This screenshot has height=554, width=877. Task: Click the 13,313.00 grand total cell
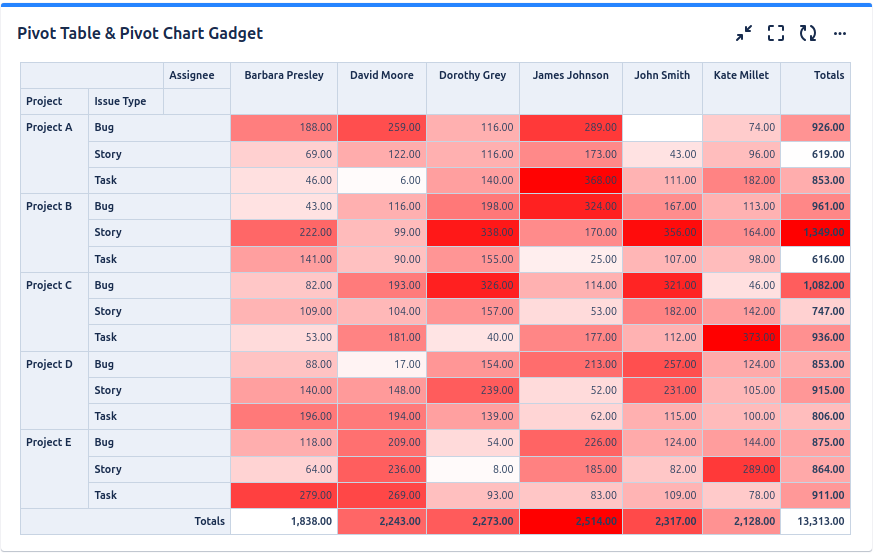coord(815,521)
